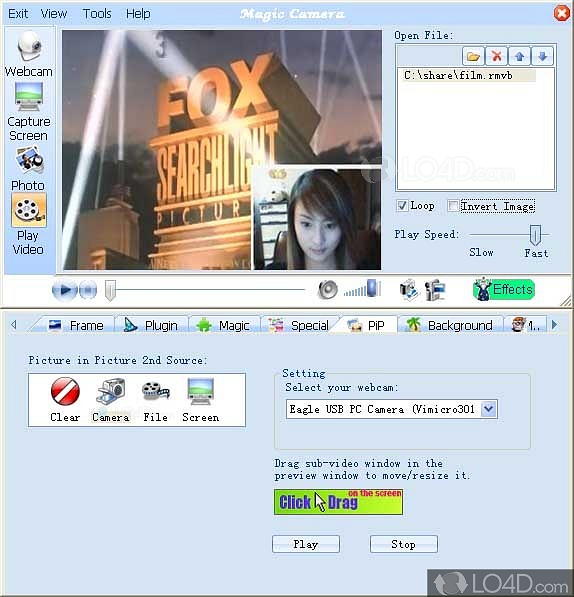Close Magic Camera with the red X

[x=561, y=13]
